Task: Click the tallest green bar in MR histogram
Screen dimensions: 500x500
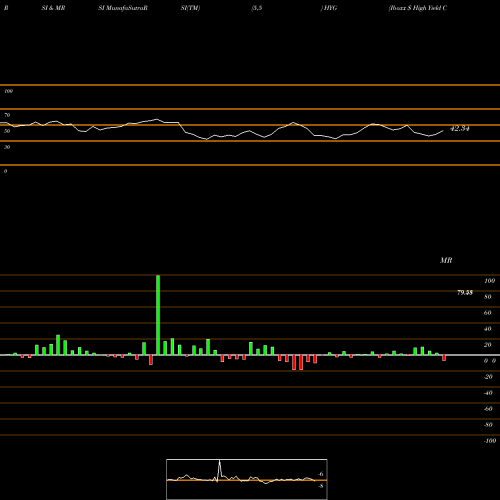Action: tap(158, 315)
